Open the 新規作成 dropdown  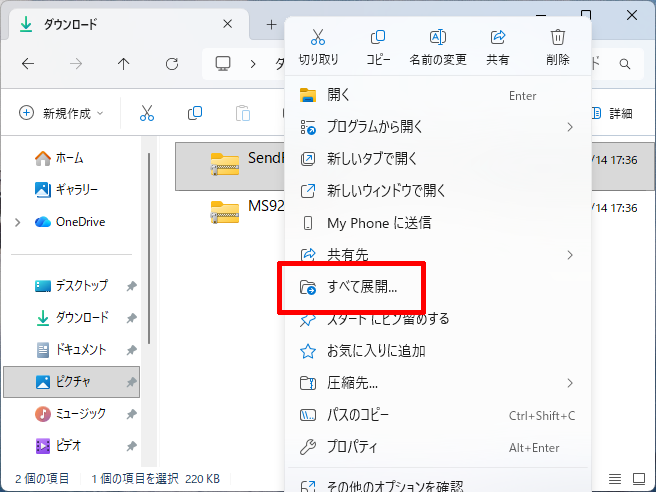[61, 113]
